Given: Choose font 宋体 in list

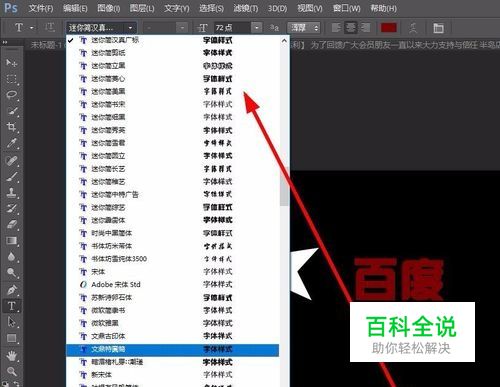Looking at the screenshot, I should click(x=173, y=272).
